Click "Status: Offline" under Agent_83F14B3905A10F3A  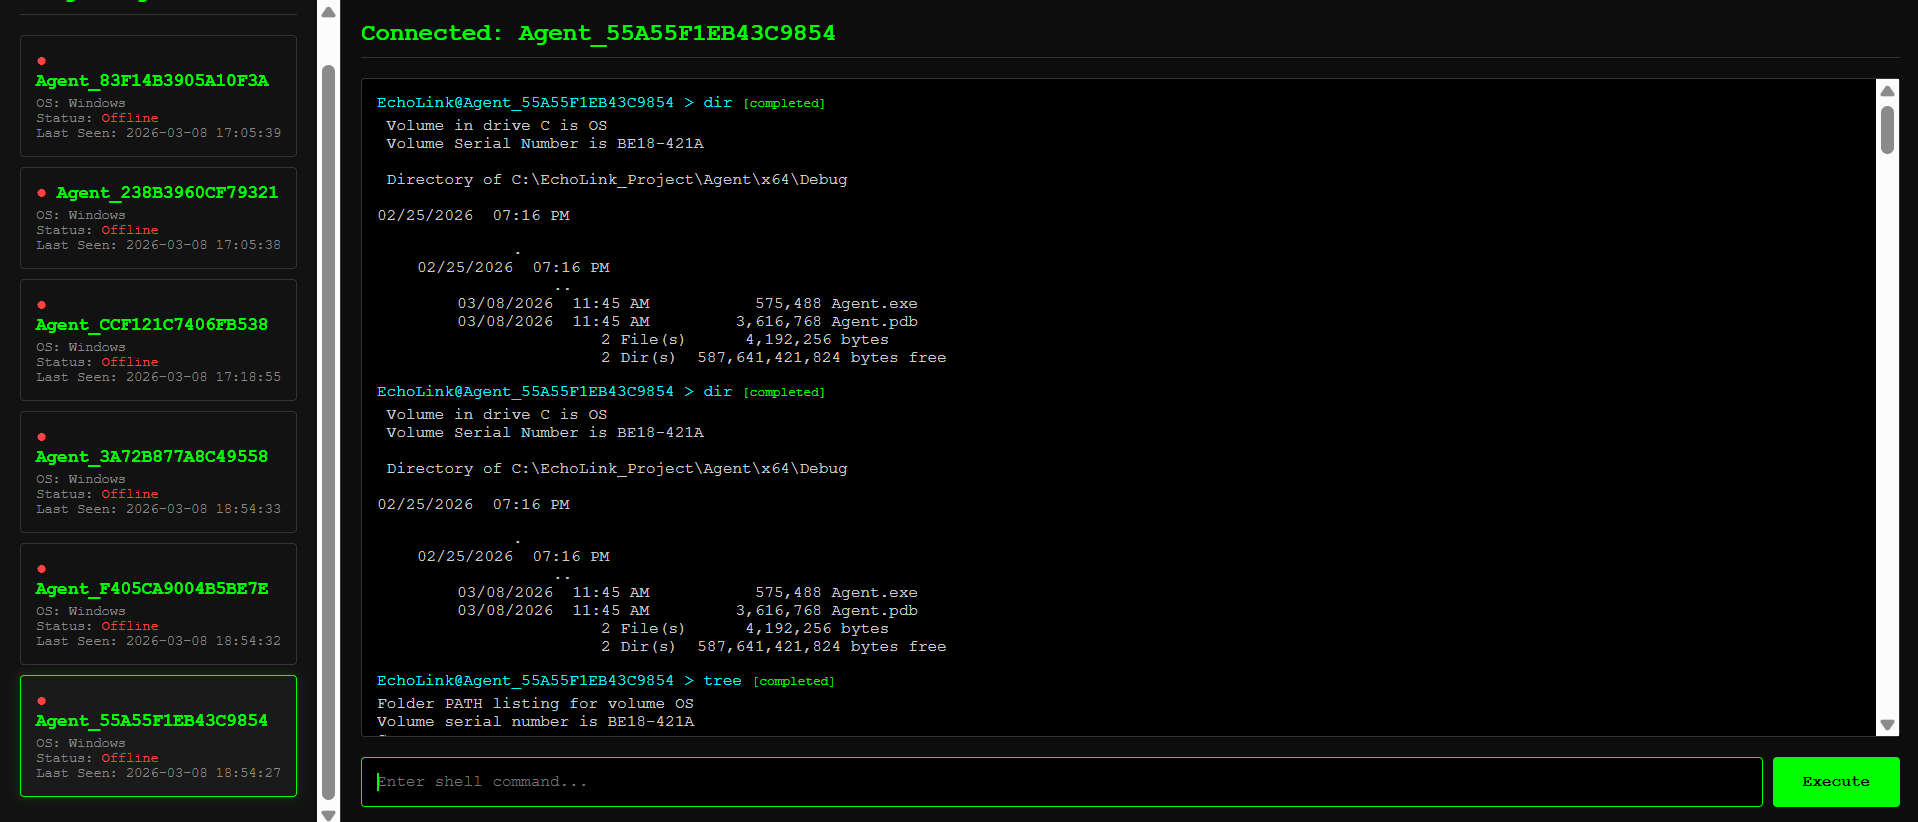pyautogui.click(x=97, y=118)
